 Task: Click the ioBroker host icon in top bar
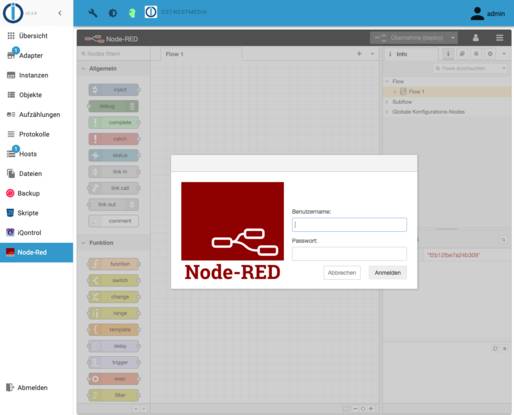(151, 12)
